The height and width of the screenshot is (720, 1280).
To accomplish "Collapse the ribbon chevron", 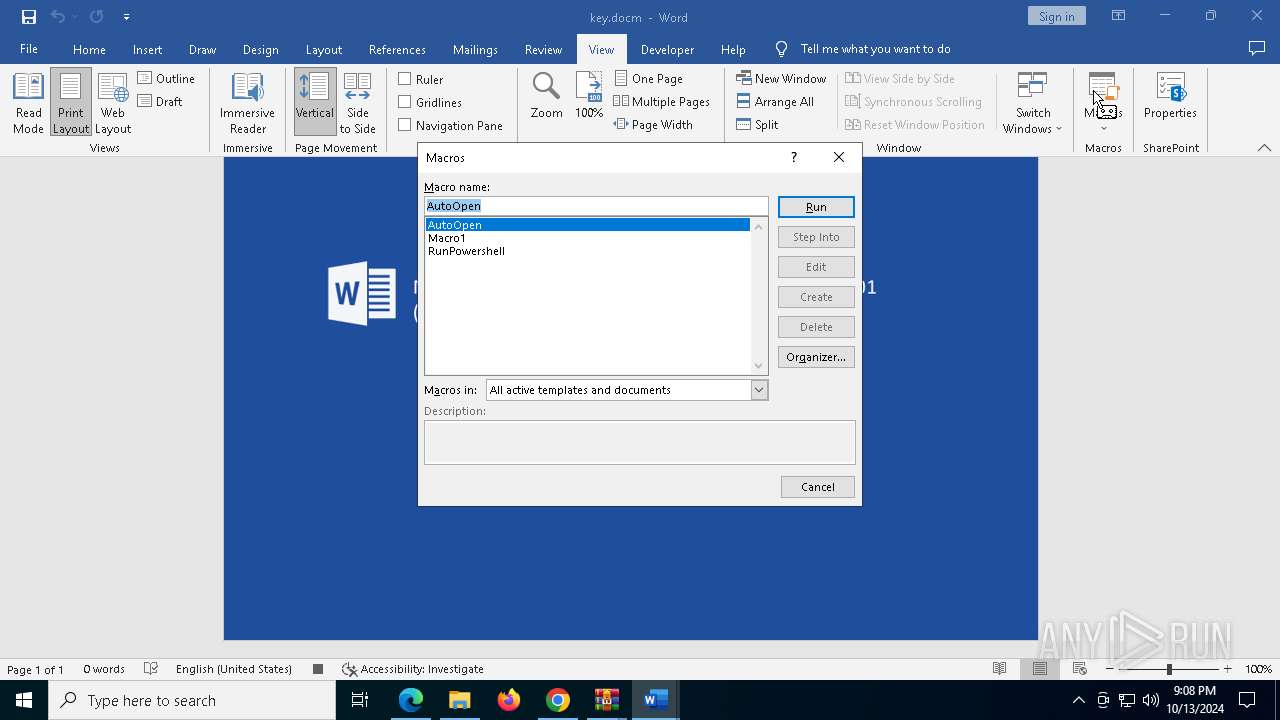I will tap(1264, 147).
